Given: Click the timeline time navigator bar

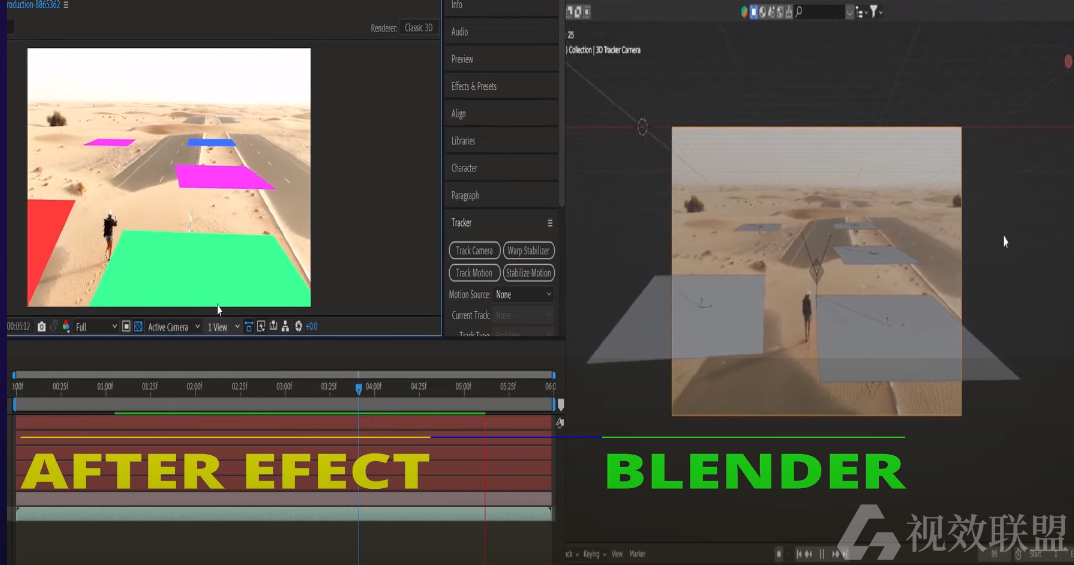Looking at the screenshot, I should [x=284, y=375].
